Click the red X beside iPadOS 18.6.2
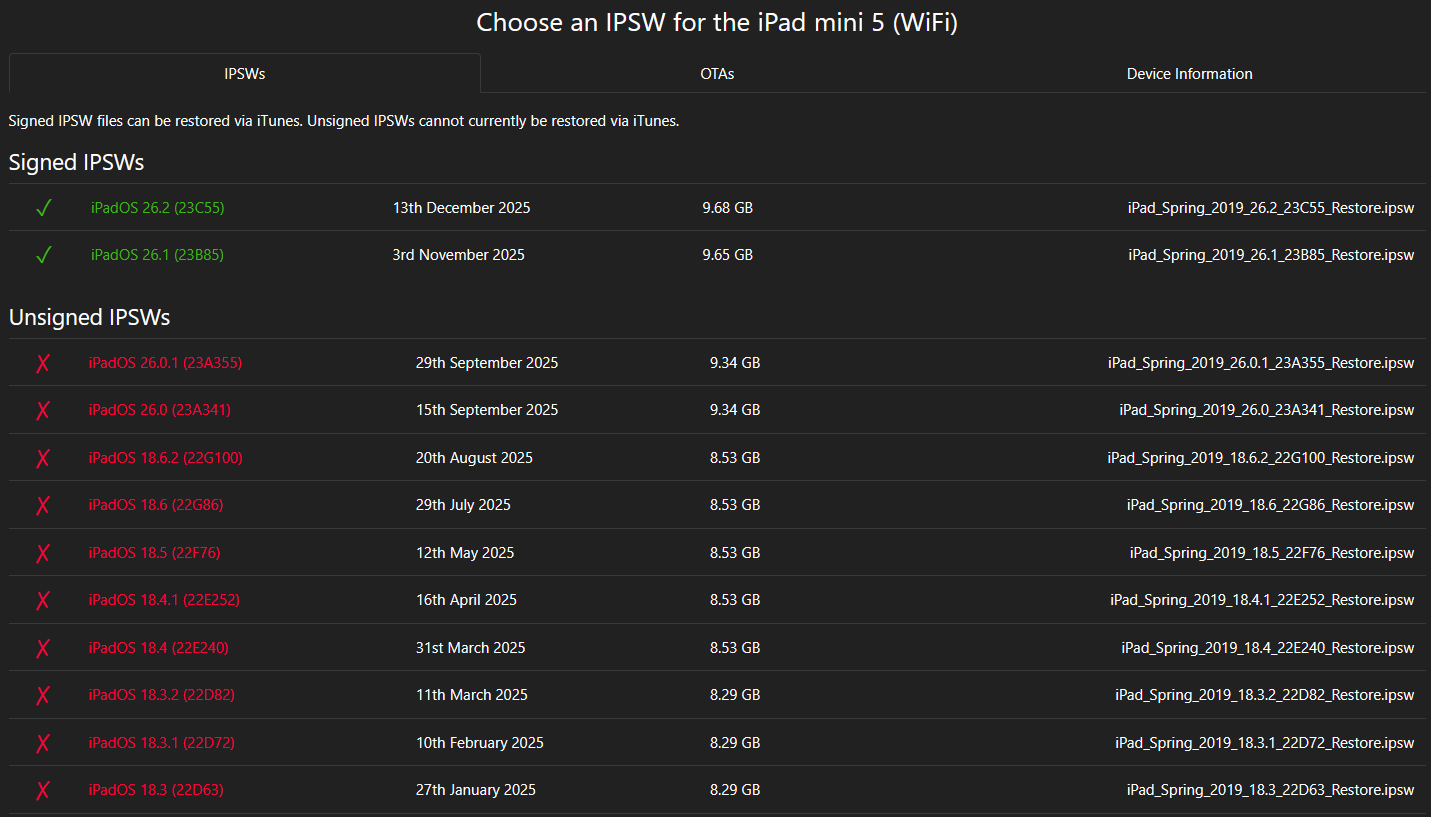This screenshot has width=1431, height=817. pos(43,458)
